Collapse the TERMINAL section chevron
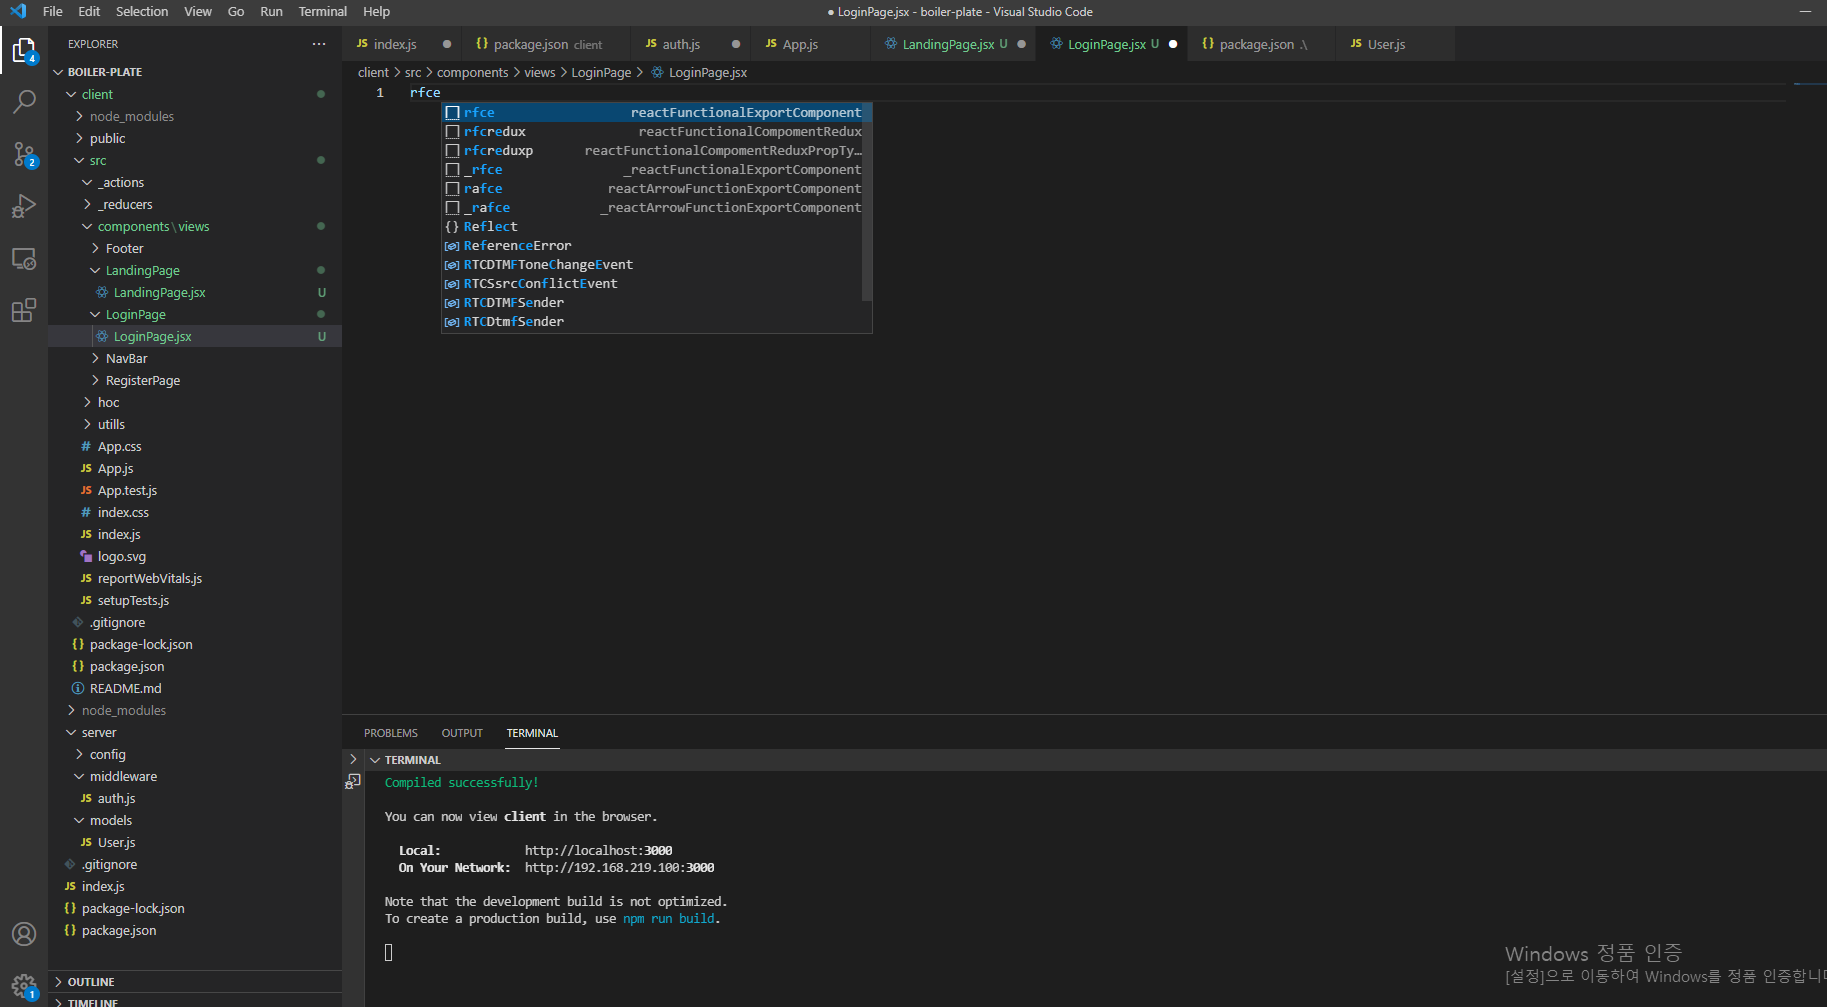Viewport: 1827px width, 1007px height. point(375,760)
